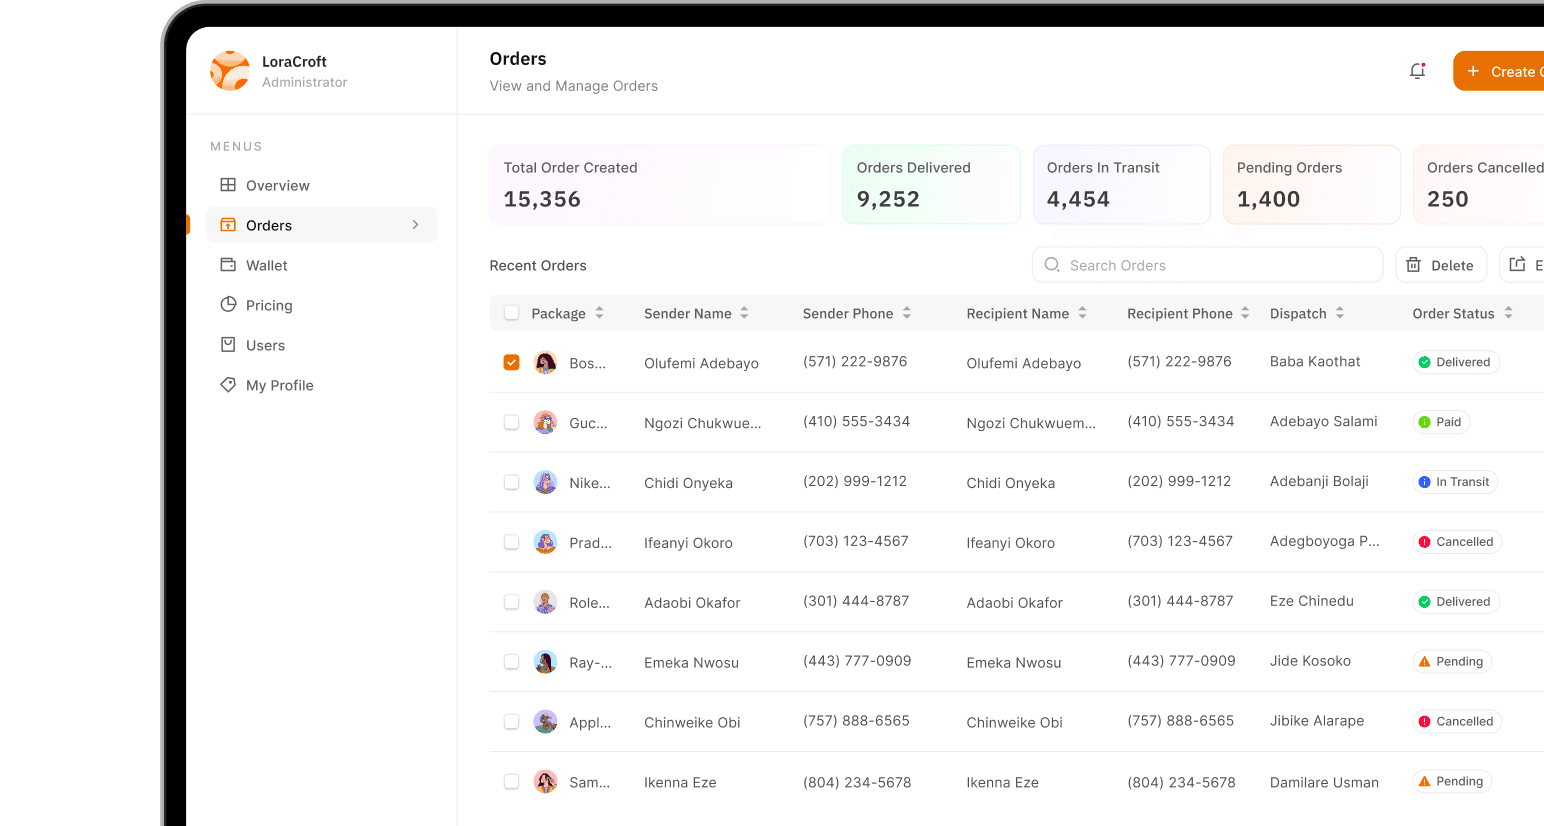Click the export/share icon button next to Delete
The height and width of the screenshot is (826, 1544).
(x=1520, y=264)
